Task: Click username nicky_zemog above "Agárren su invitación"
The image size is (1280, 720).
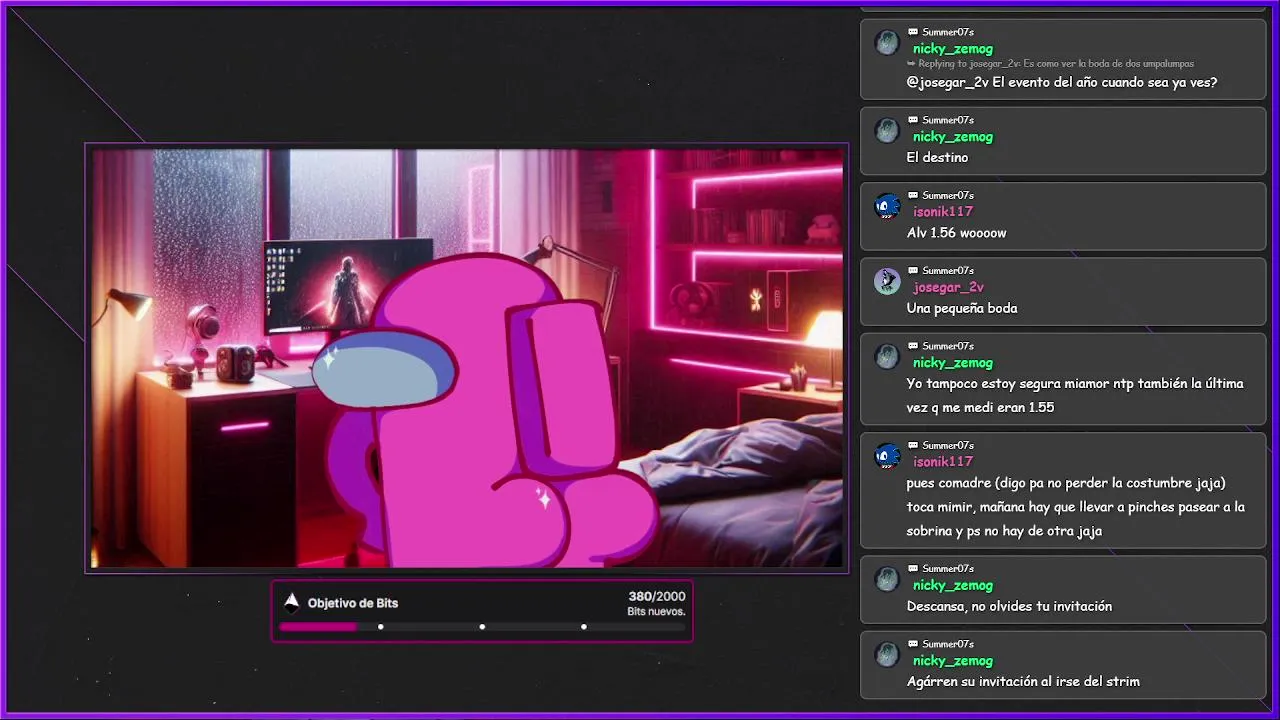Action: [953, 660]
